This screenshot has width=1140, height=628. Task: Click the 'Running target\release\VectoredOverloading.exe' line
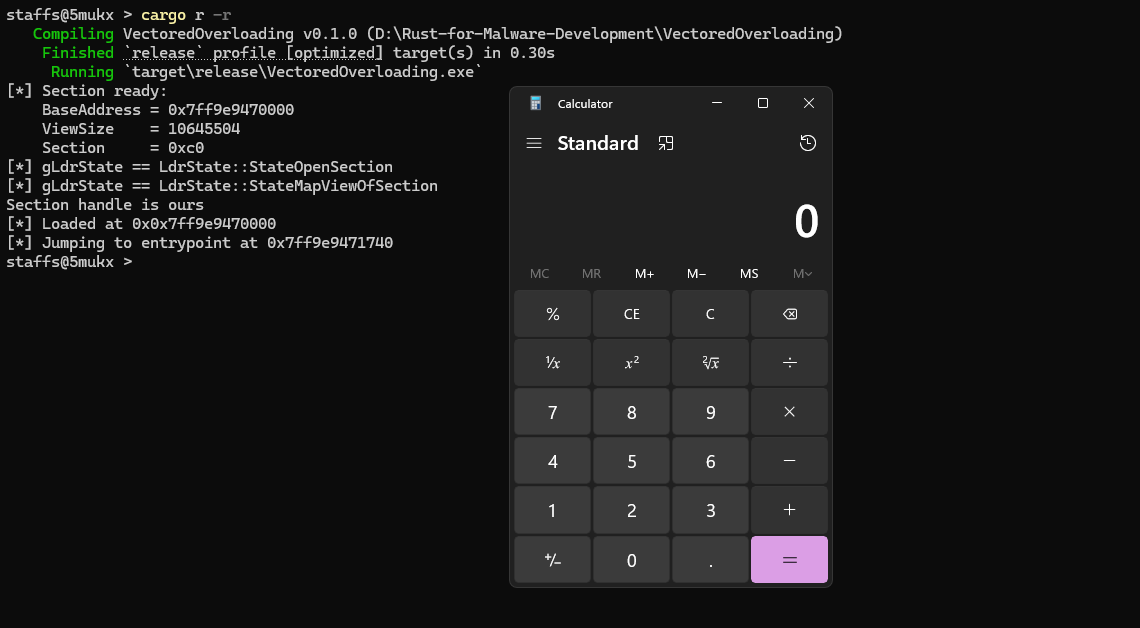click(x=267, y=72)
